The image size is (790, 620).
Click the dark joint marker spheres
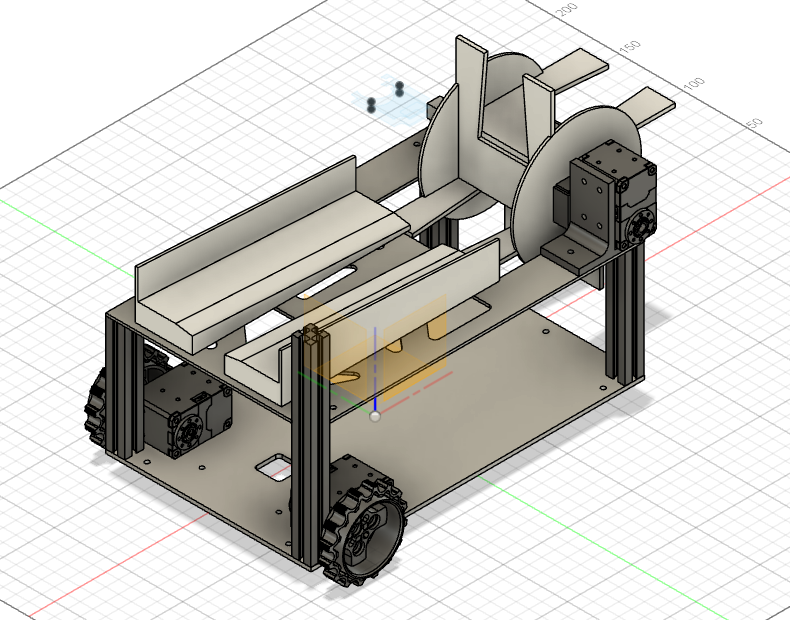[x=385, y=97]
